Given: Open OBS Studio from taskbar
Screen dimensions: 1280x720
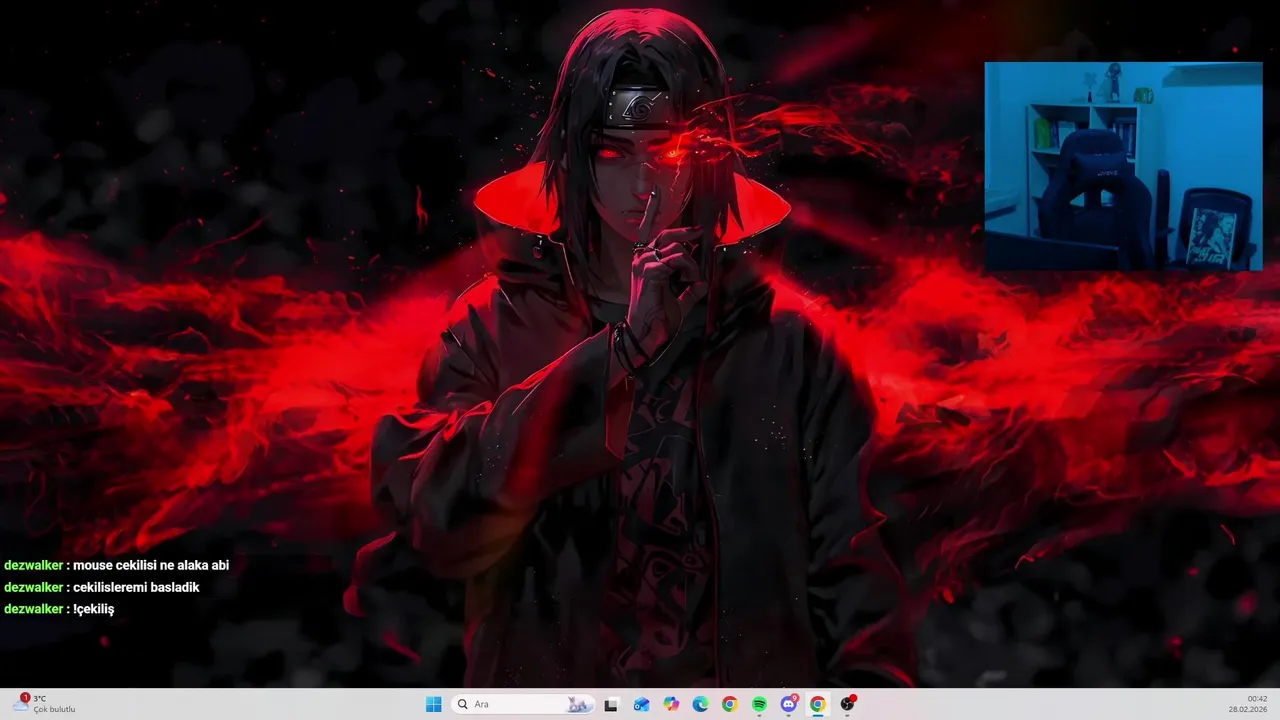Looking at the screenshot, I should [848, 704].
